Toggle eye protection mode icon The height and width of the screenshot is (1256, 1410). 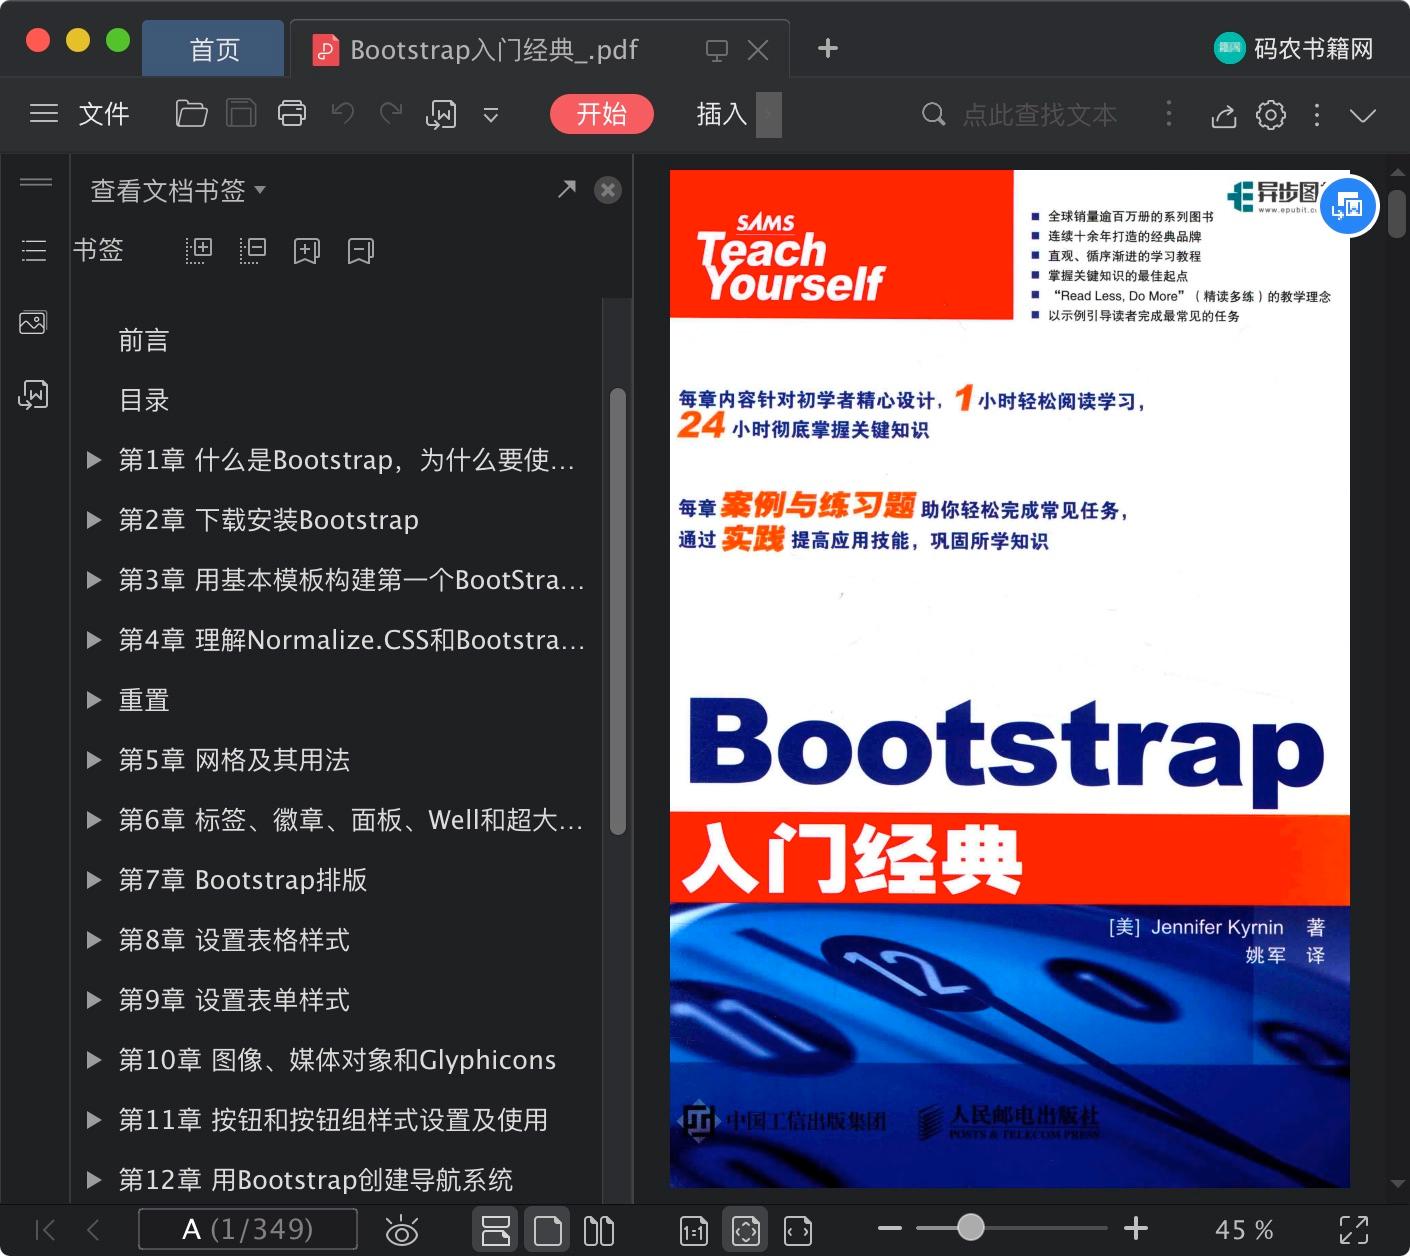[402, 1230]
